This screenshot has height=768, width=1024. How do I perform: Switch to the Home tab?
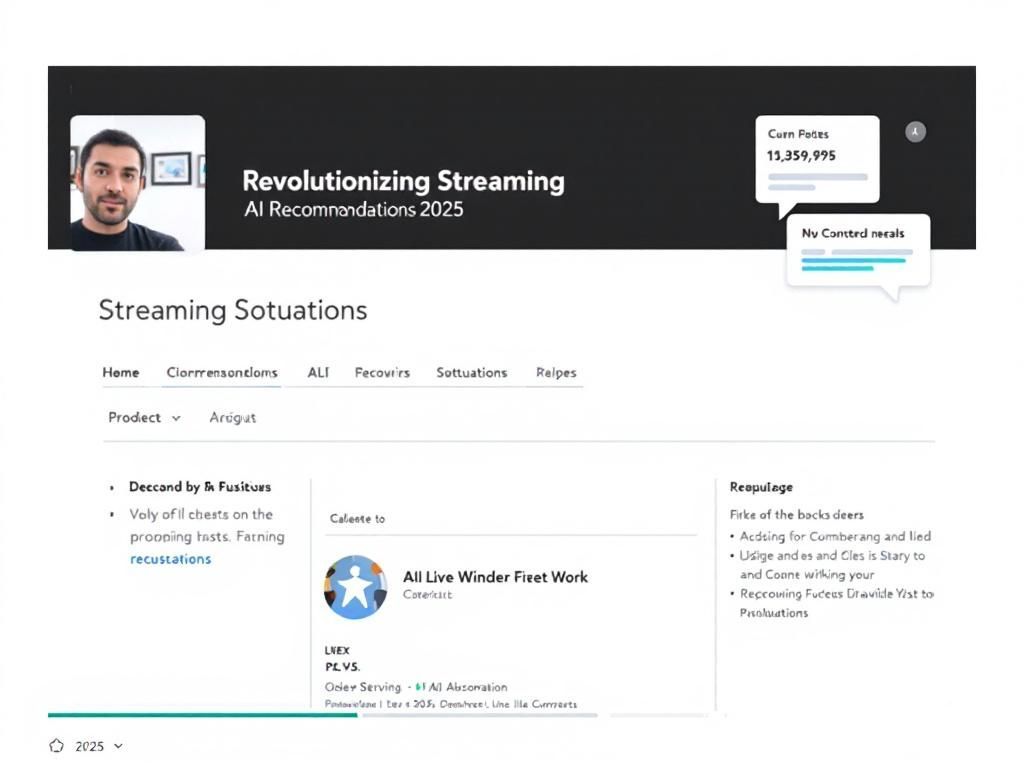click(x=121, y=372)
